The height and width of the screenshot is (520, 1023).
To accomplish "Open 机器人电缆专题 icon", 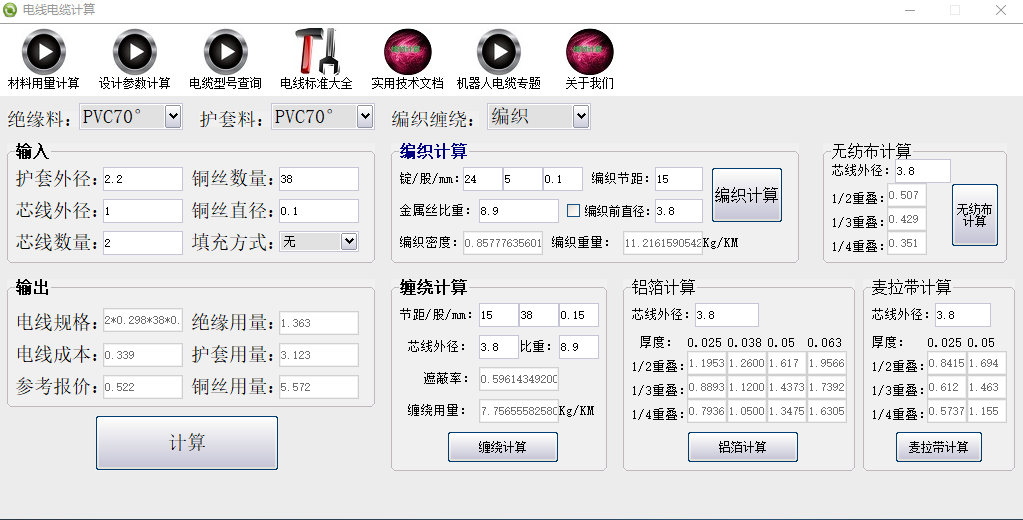I will 498,52.
